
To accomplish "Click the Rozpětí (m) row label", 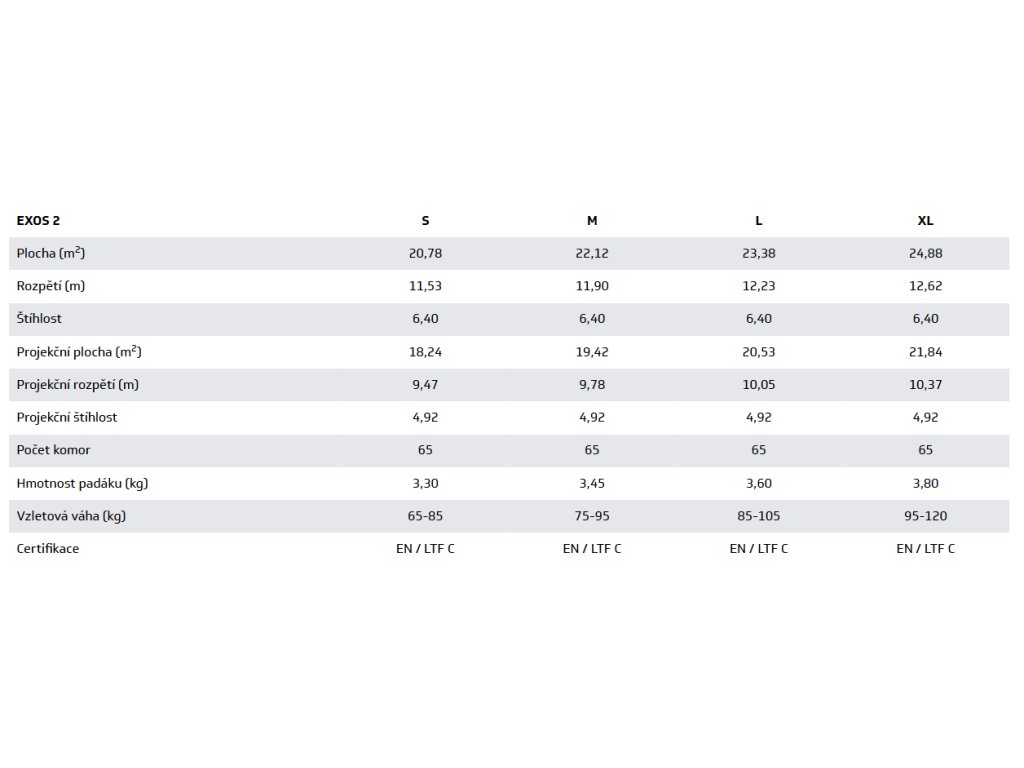I will 51,286.
